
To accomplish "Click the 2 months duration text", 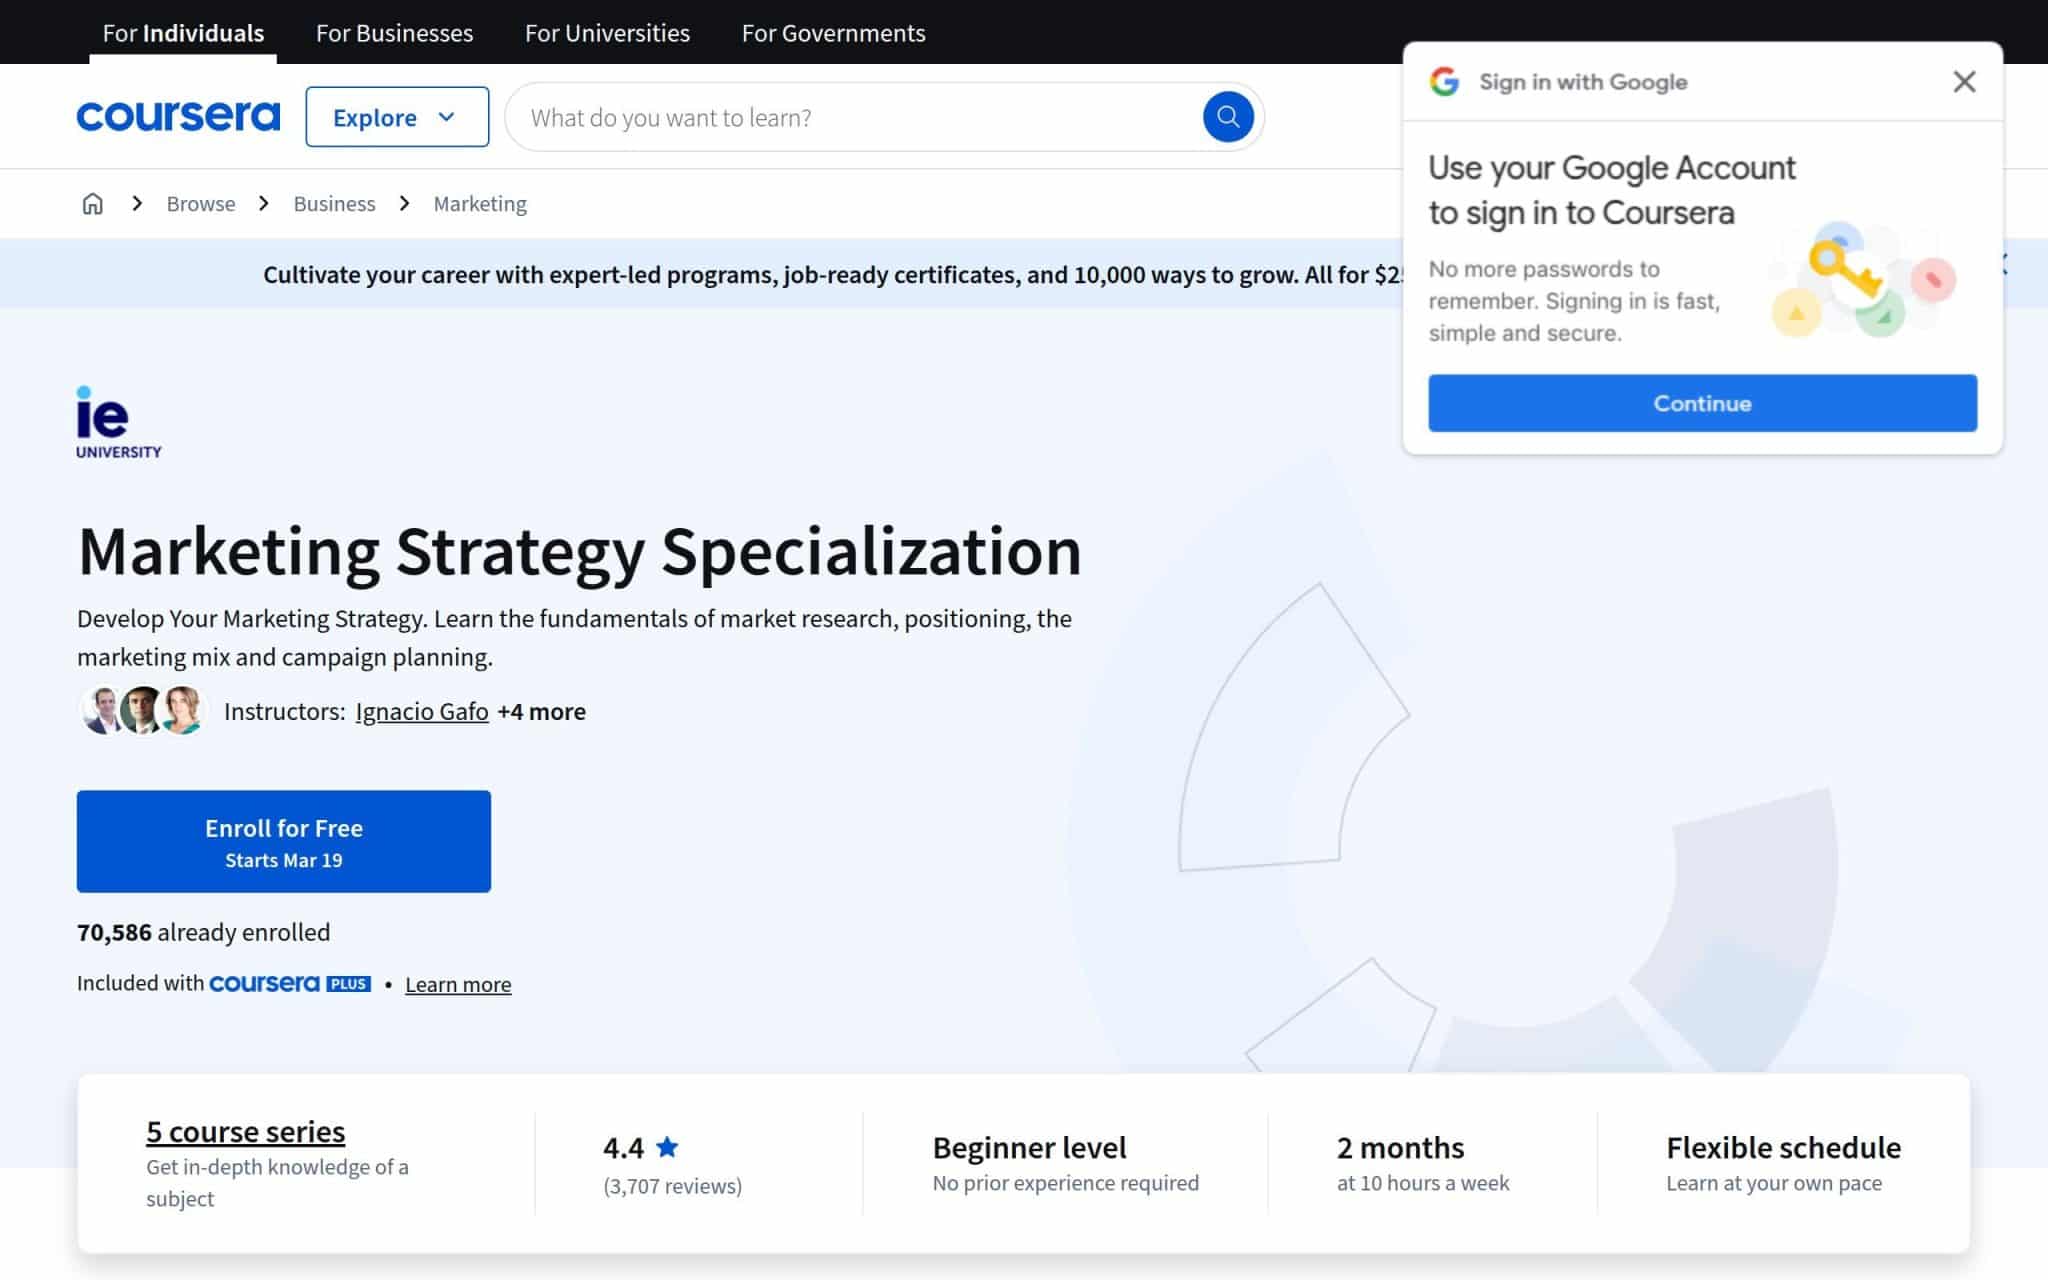I will point(1400,1147).
